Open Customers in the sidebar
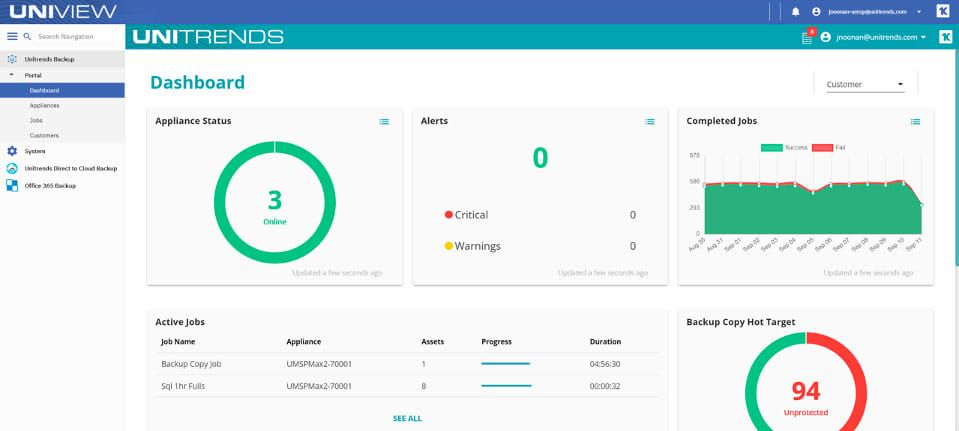 click(x=44, y=136)
